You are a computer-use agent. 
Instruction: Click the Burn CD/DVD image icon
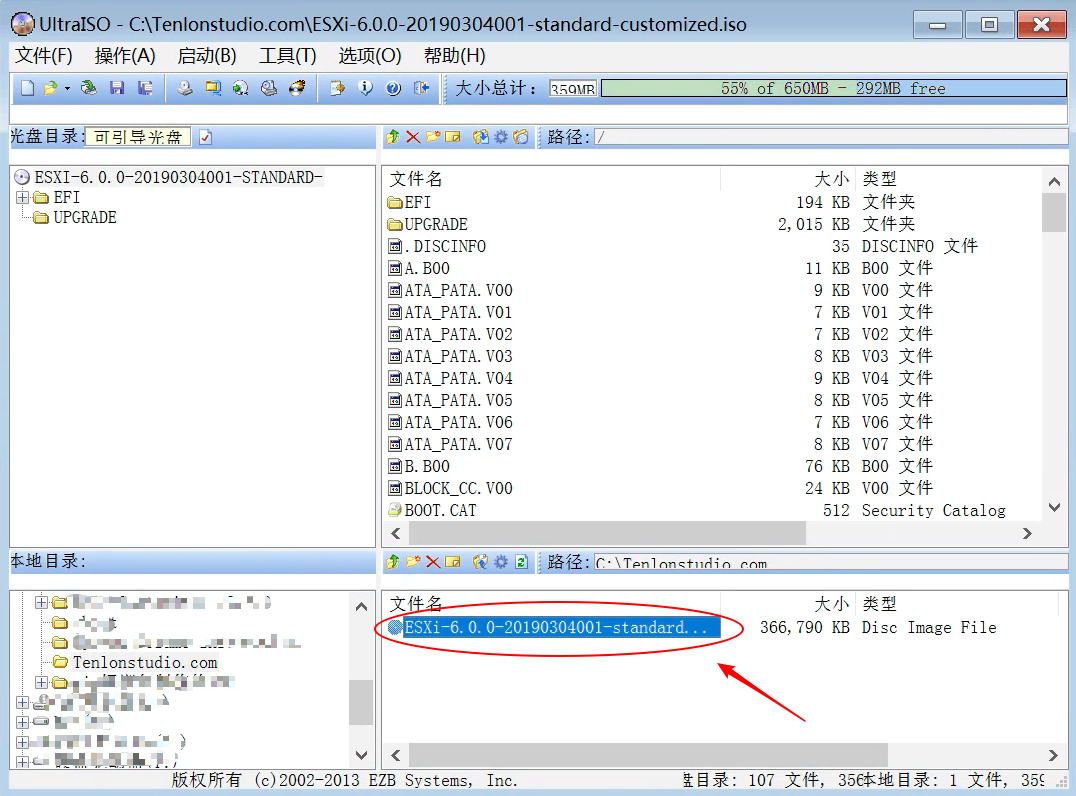point(297,88)
